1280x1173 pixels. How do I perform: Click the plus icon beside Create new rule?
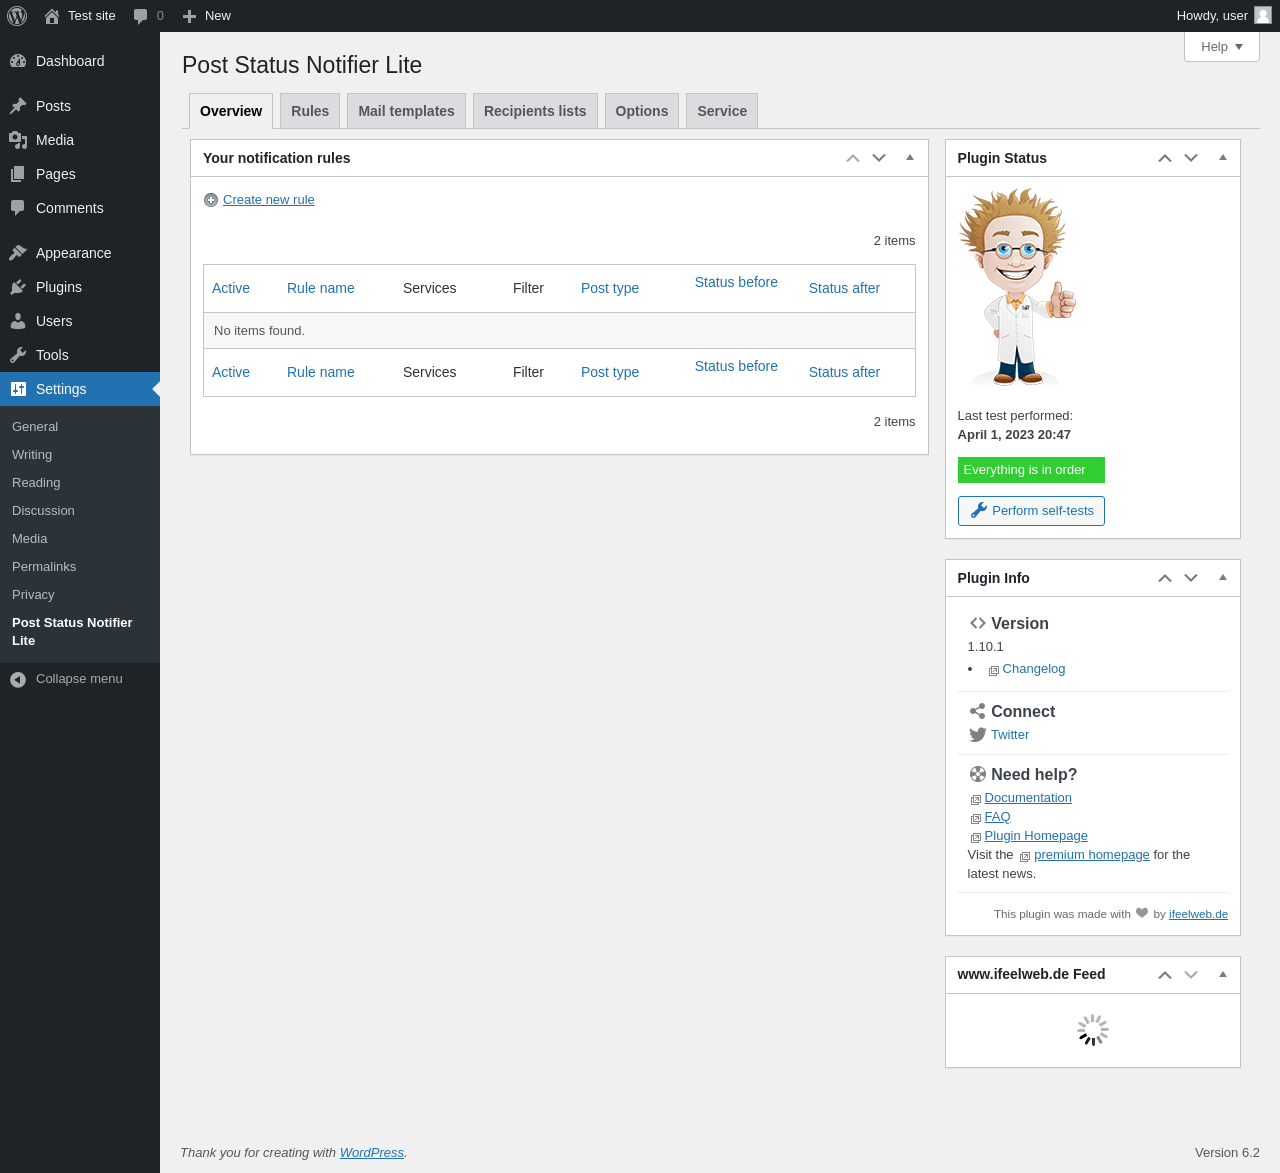click(211, 200)
